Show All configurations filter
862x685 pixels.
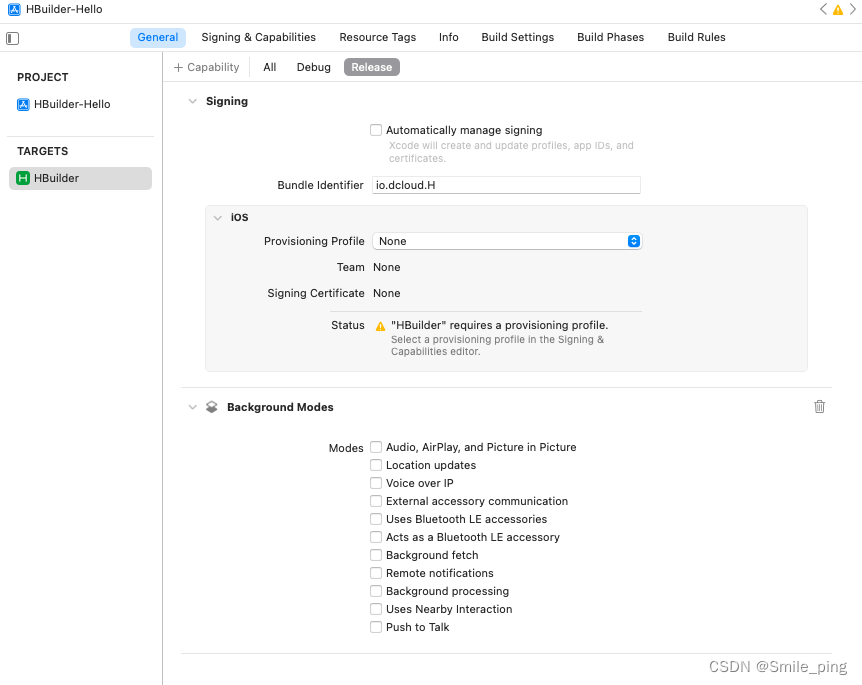coord(269,67)
